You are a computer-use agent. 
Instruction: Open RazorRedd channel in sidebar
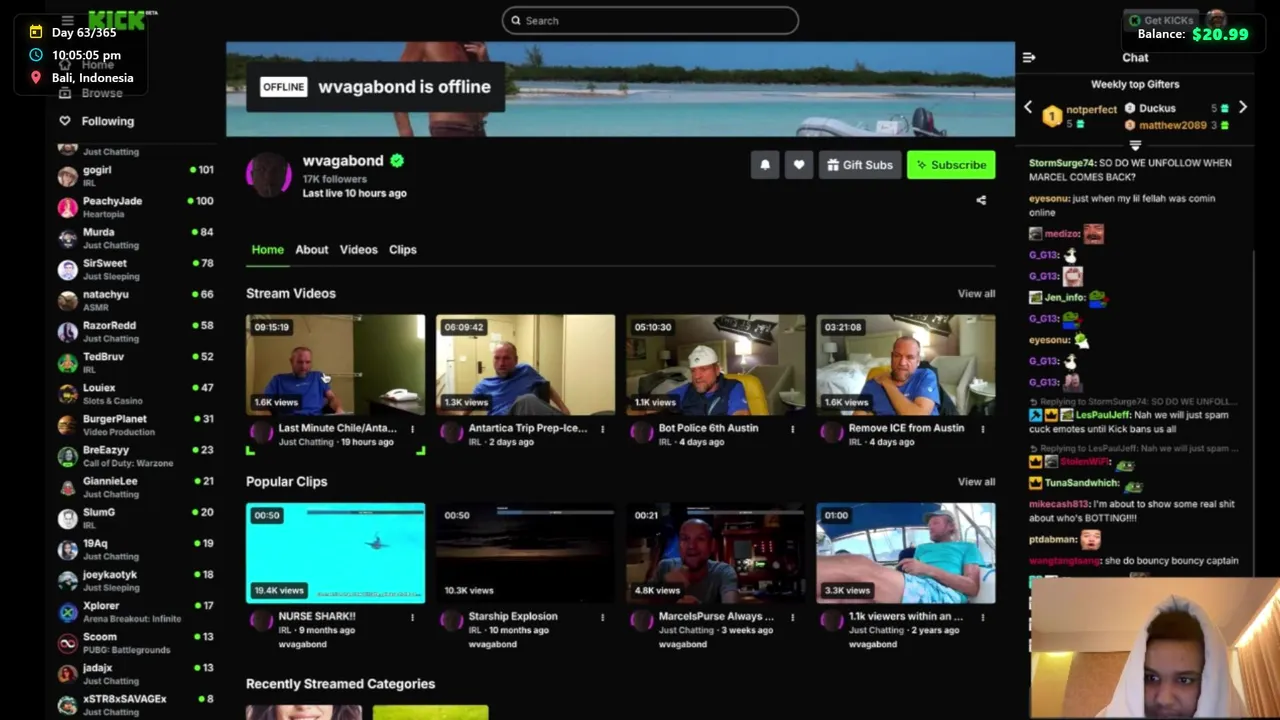(135, 331)
